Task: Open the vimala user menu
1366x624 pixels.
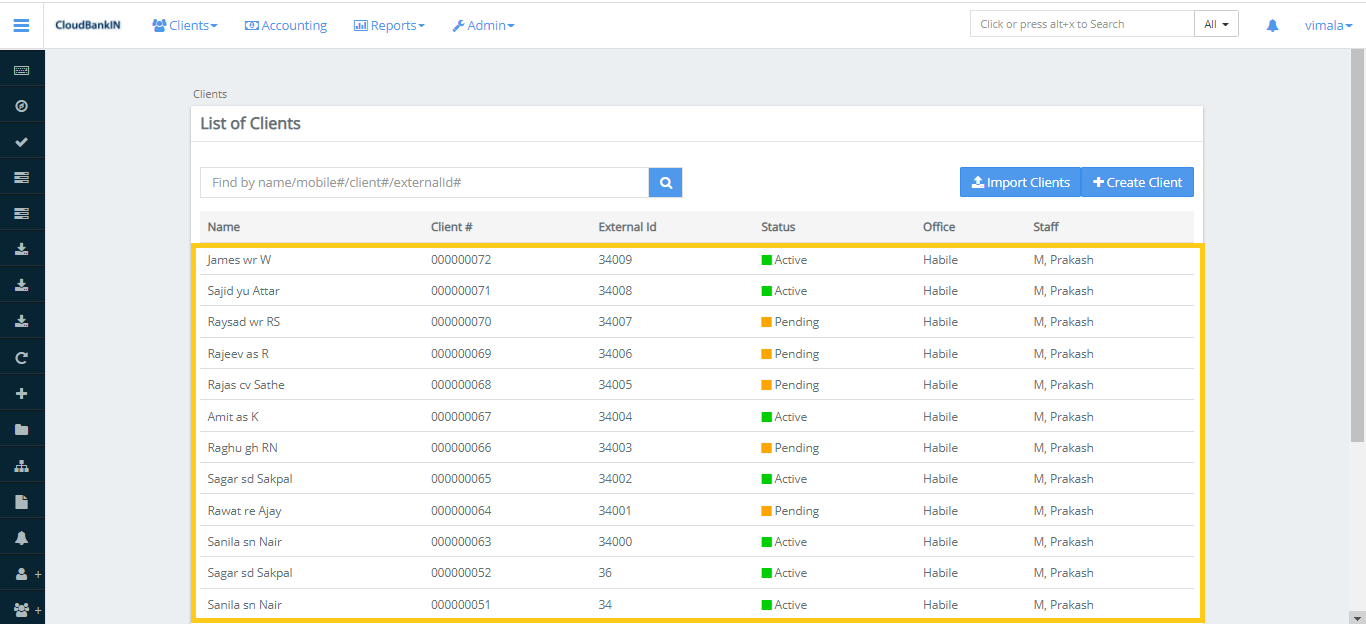Action: click(x=1328, y=25)
